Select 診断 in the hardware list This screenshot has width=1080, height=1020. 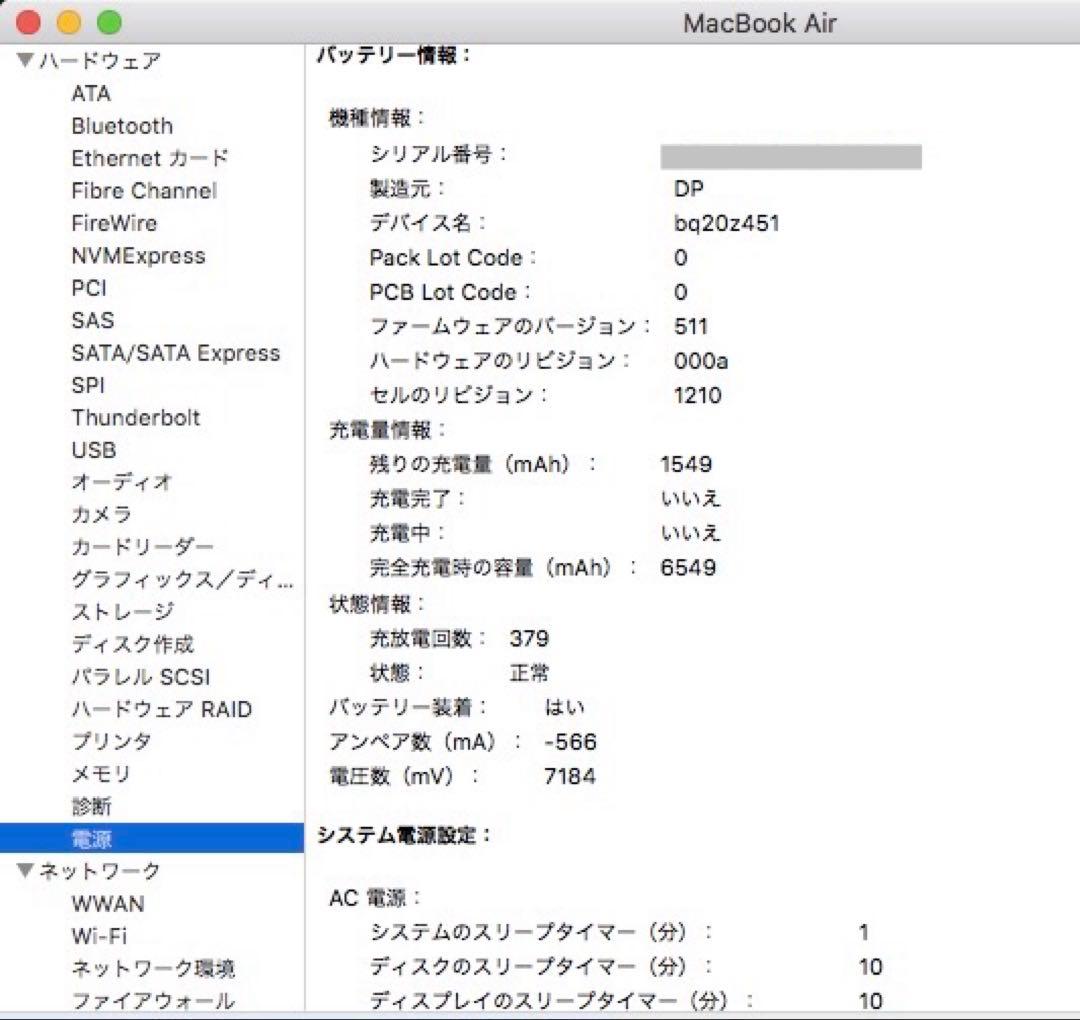(91, 805)
